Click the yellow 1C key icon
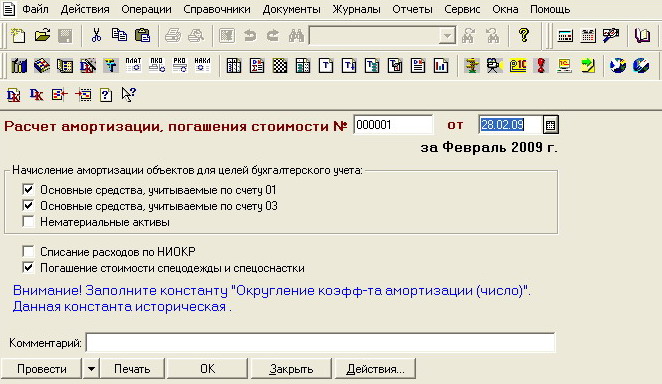The width and height of the screenshot is (662, 384). pos(518,66)
